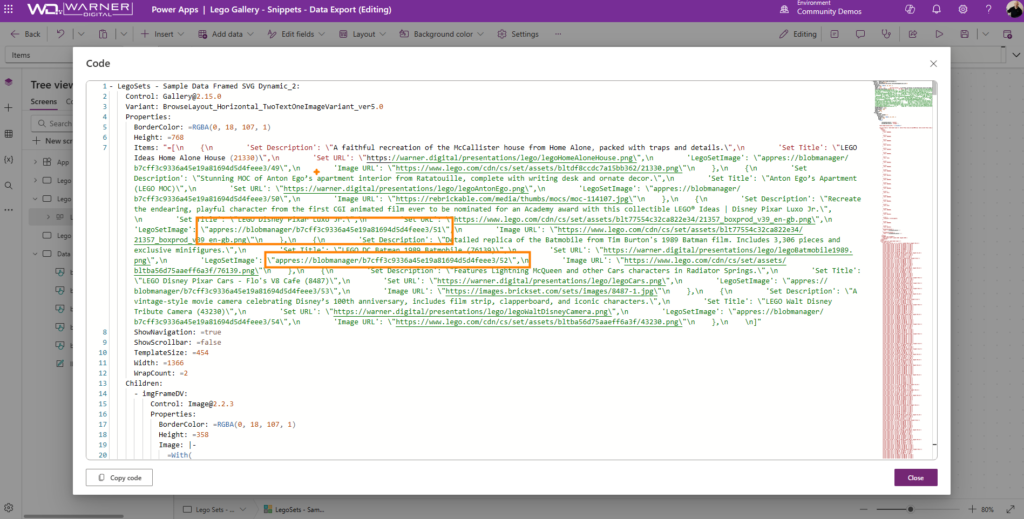This screenshot has height=519, width=1024.
Task: Click the Paste clipboard icon
Action: pyautogui.click(x=103, y=34)
